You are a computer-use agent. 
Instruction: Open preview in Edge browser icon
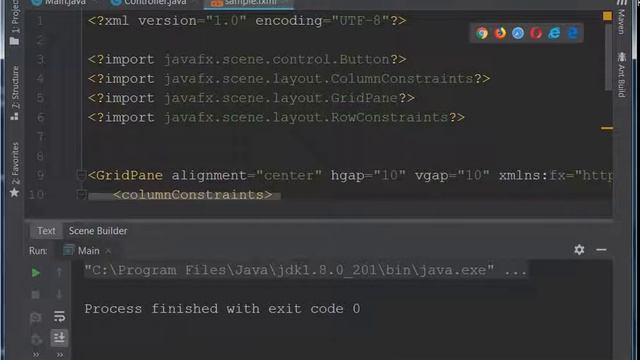(x=572, y=33)
